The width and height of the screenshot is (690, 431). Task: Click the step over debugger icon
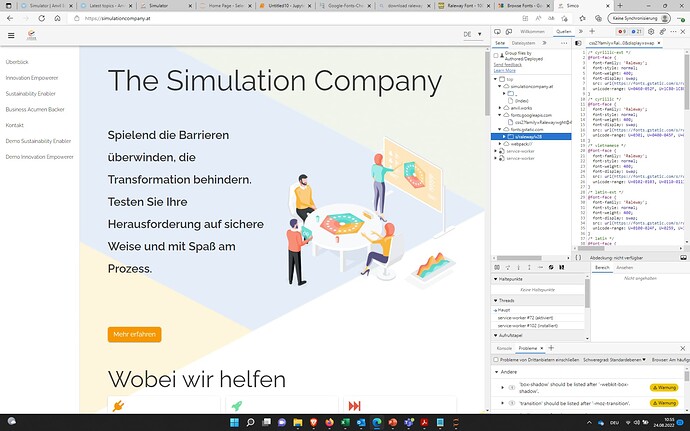(508, 267)
